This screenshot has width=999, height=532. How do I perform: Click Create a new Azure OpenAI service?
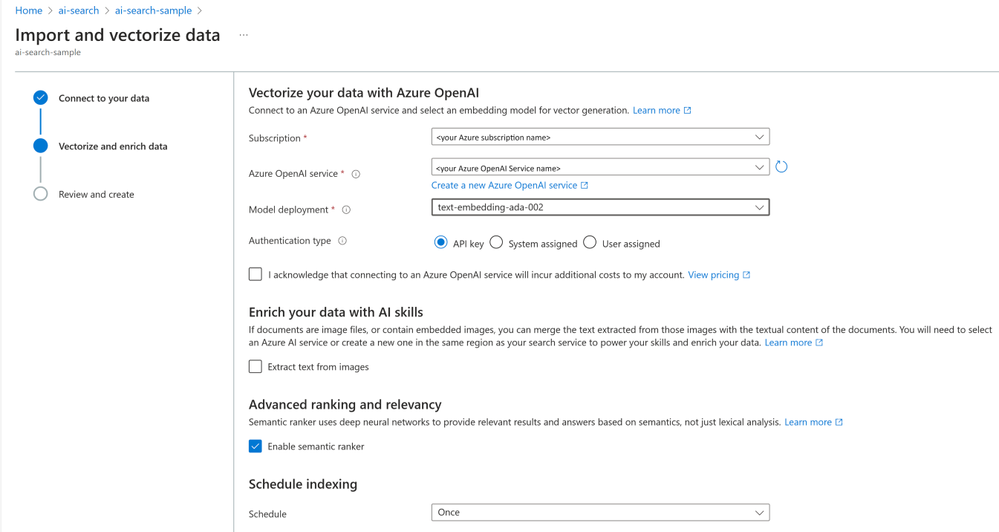coord(510,185)
